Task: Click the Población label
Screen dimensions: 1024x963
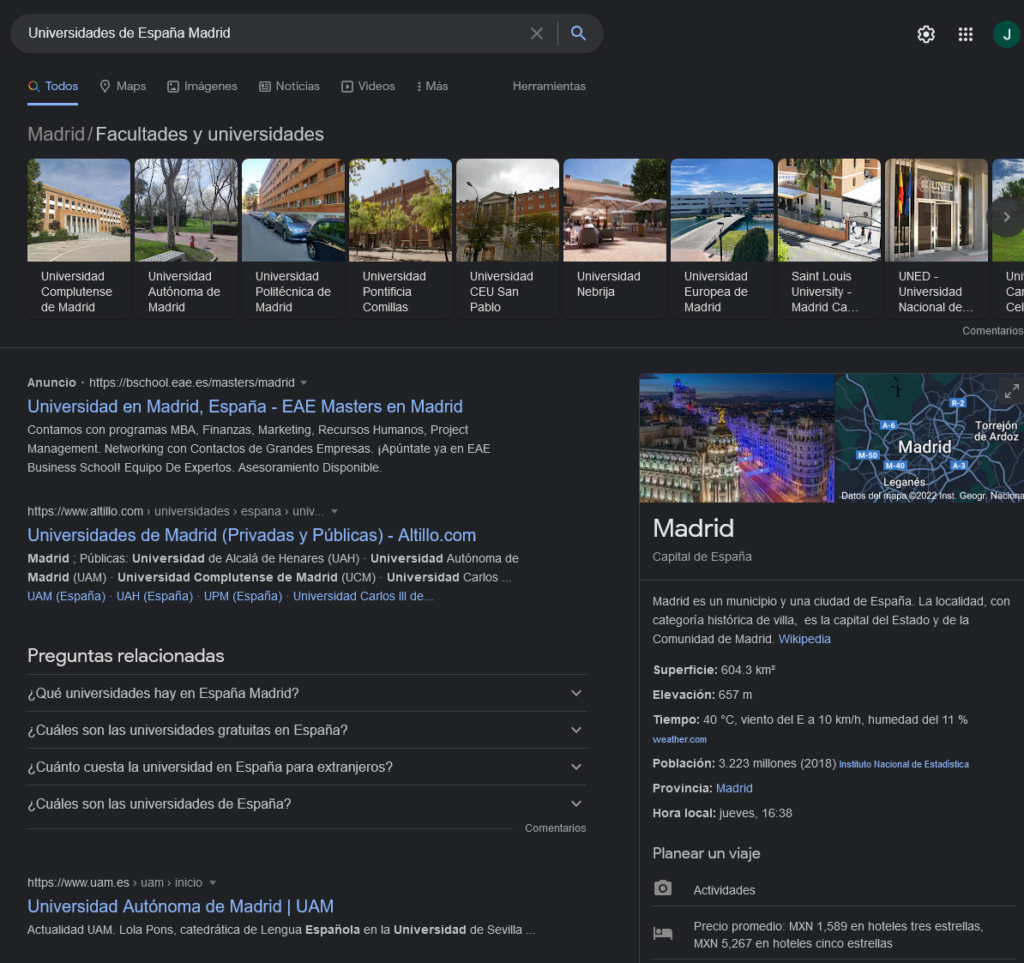Action: pyautogui.click(x=684, y=763)
